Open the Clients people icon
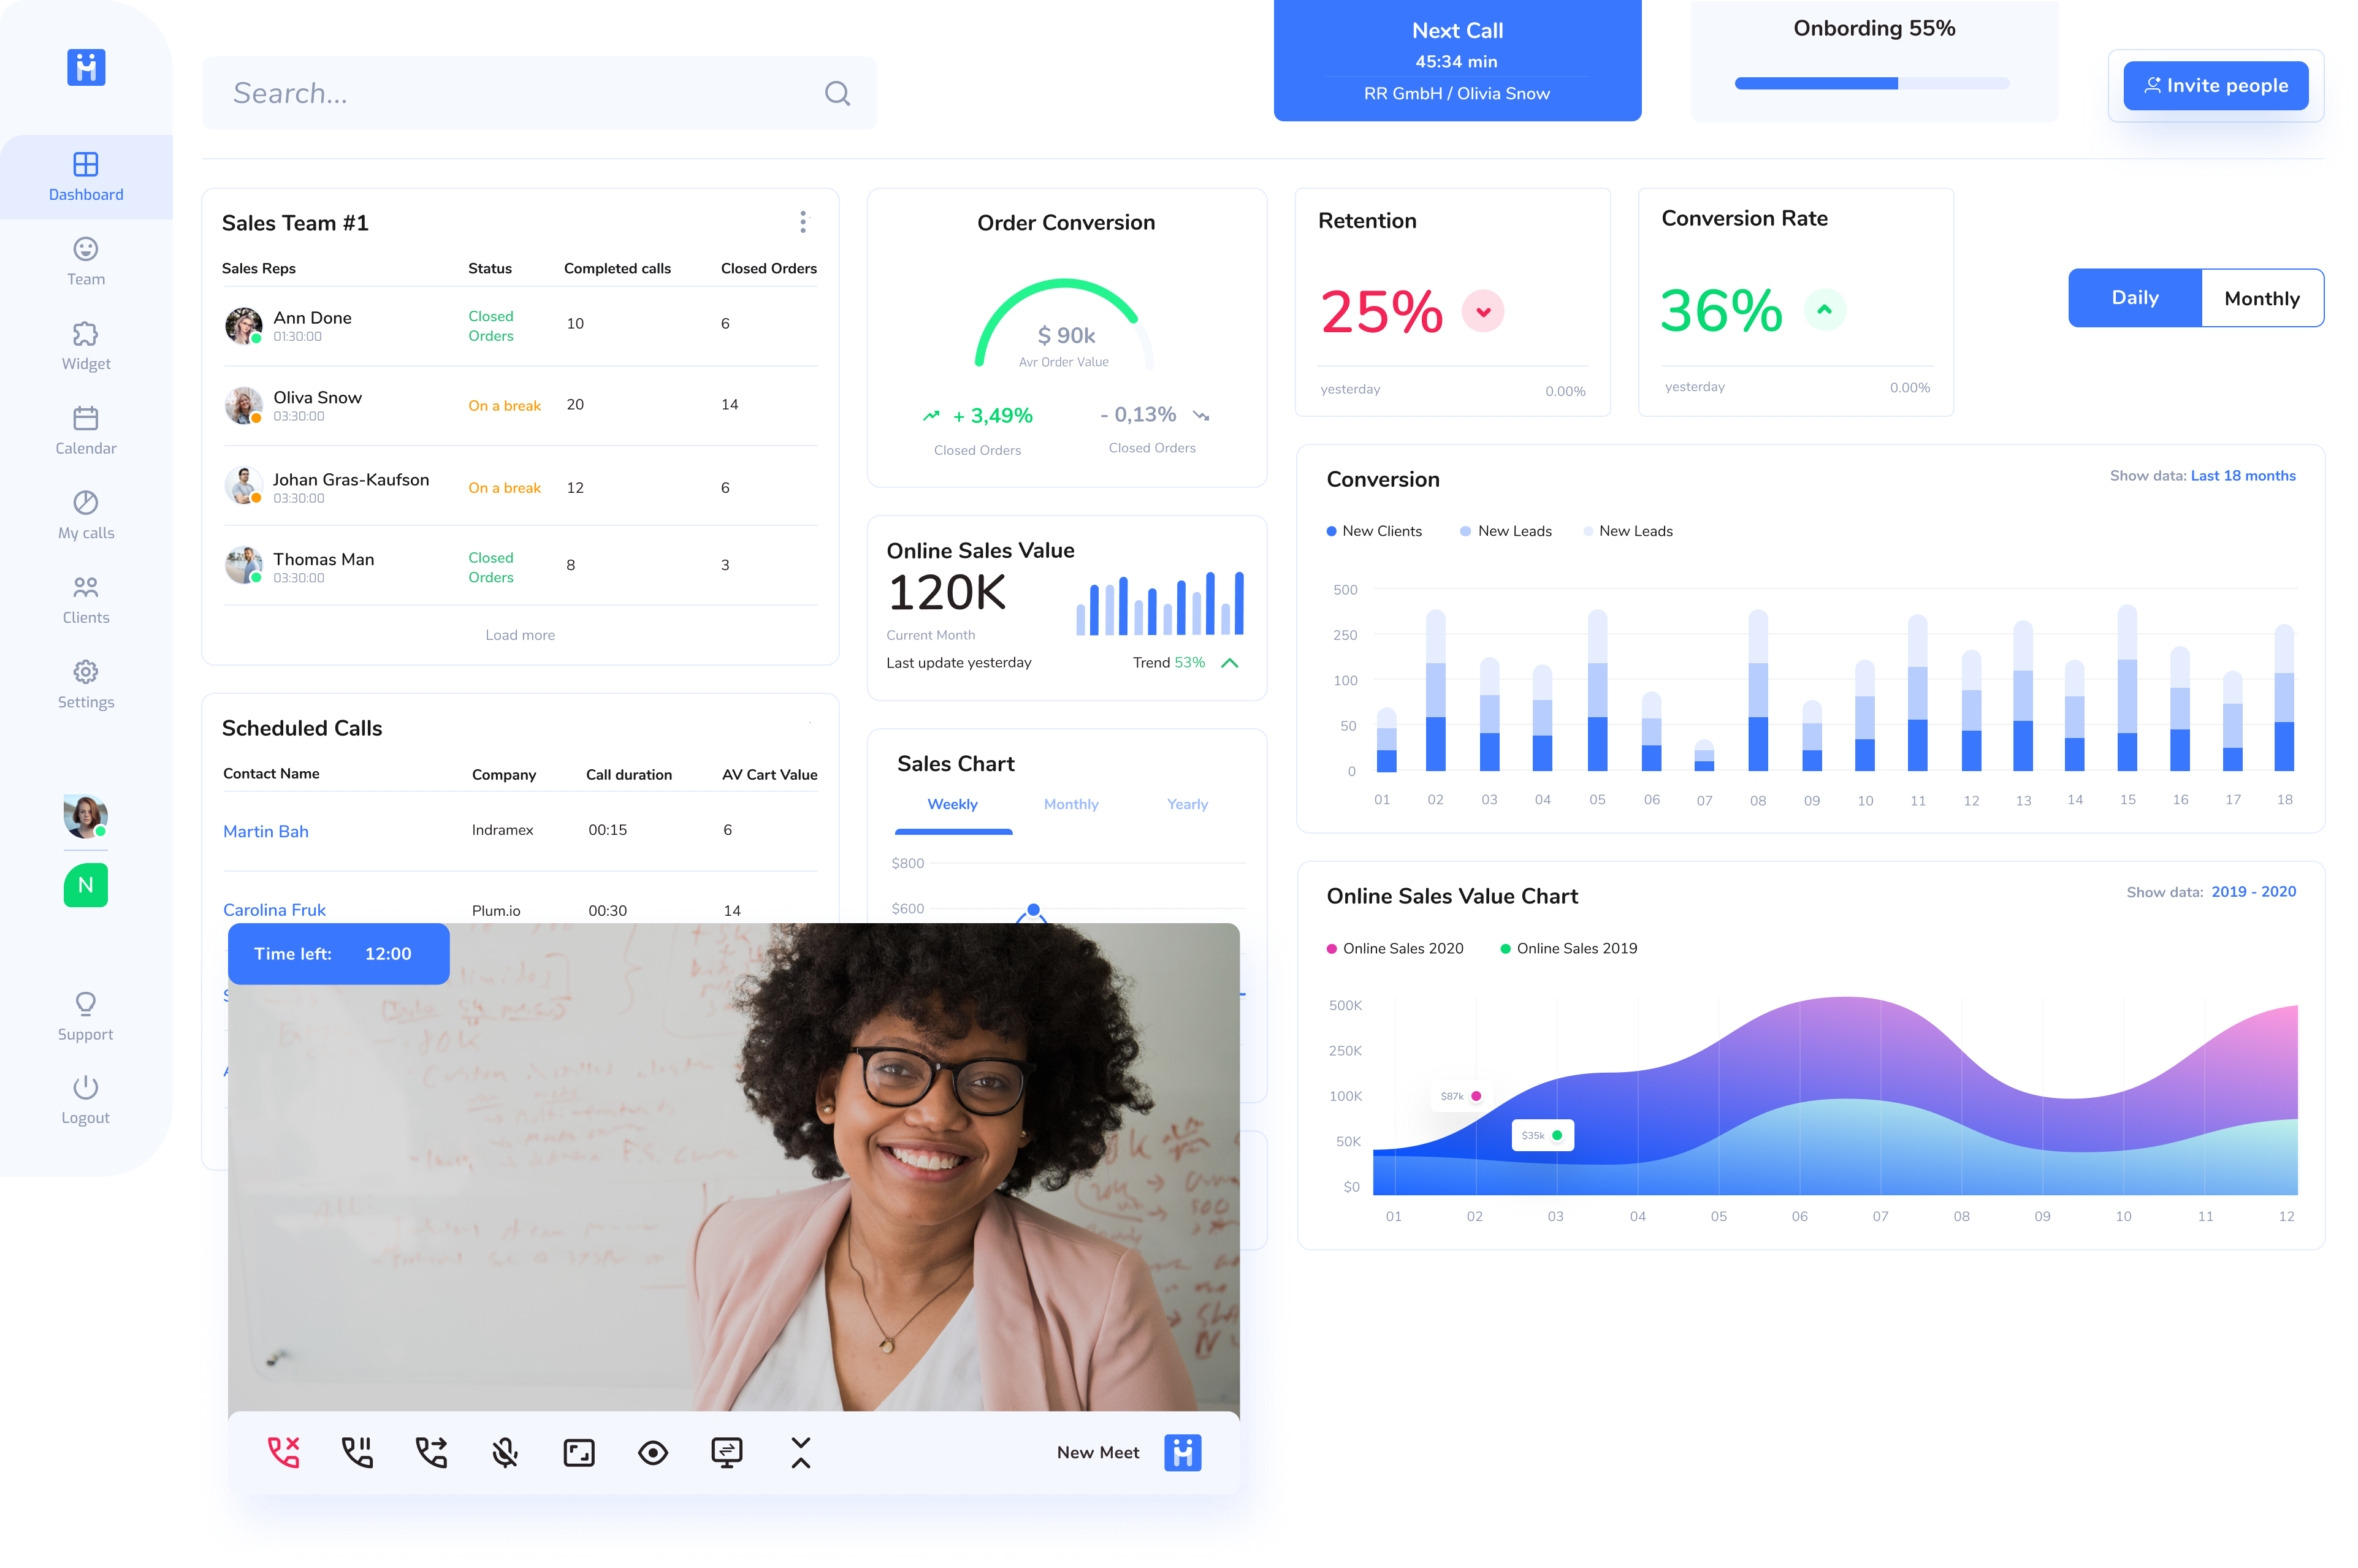 (86, 587)
